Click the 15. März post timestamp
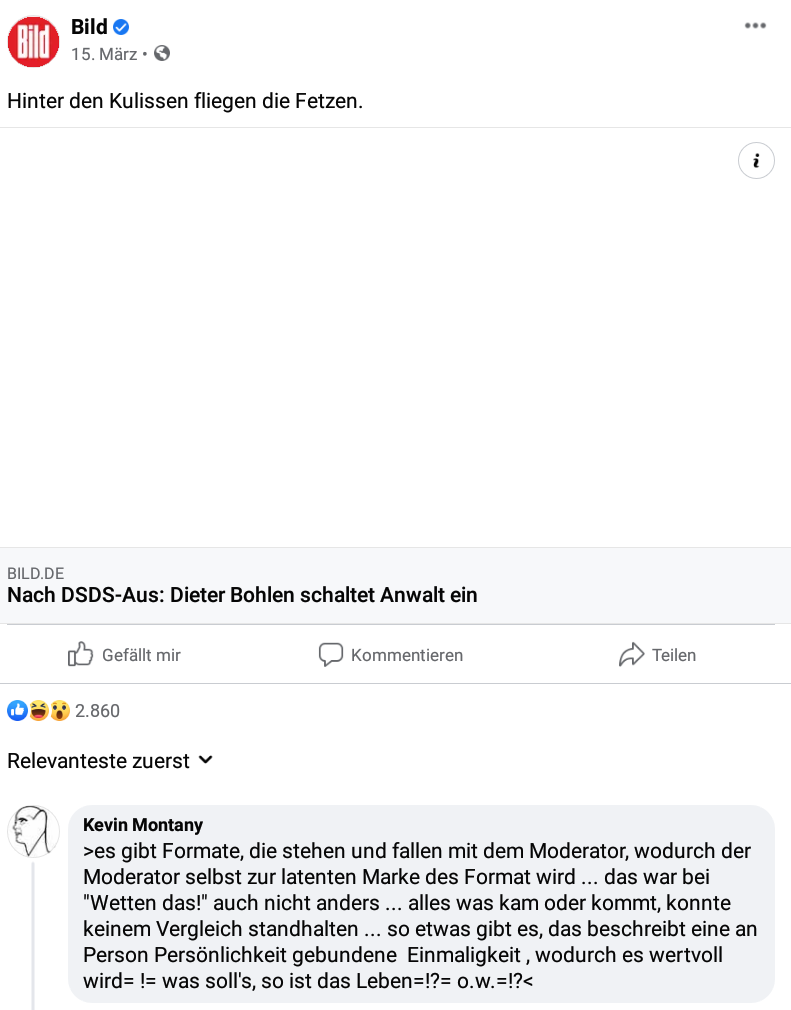The height and width of the screenshot is (1010, 791). [104, 54]
